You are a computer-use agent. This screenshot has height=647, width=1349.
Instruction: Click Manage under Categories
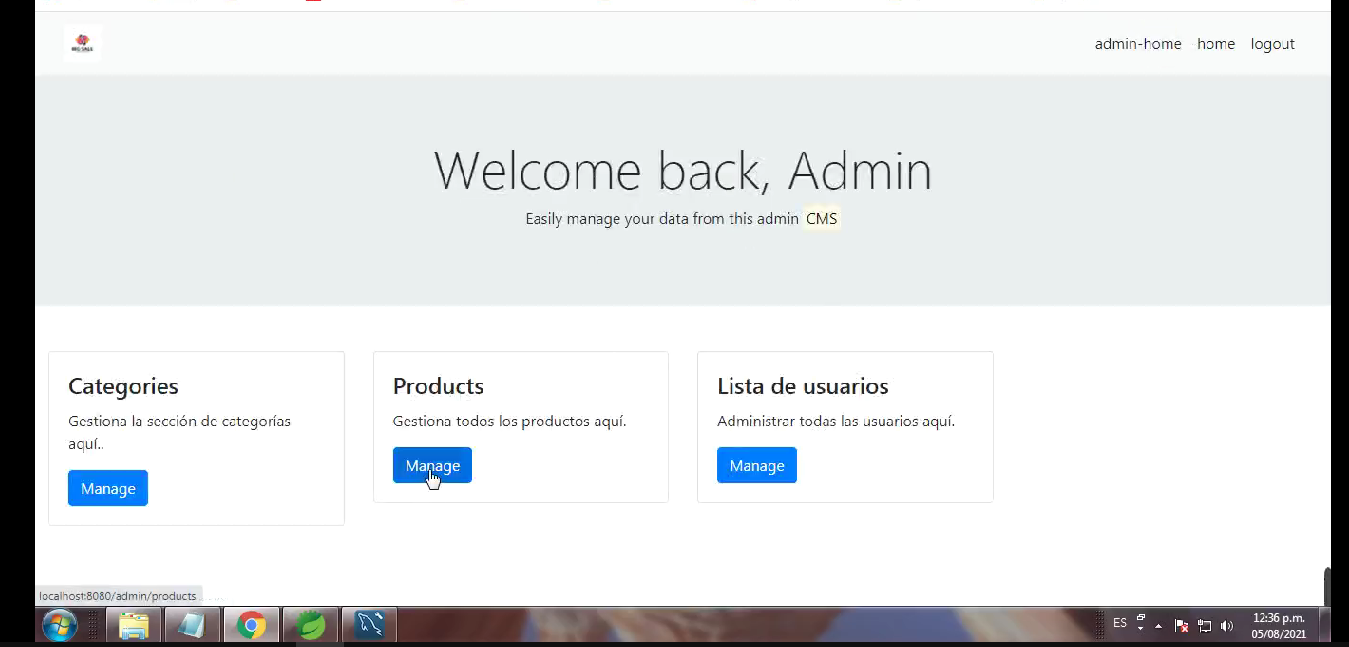coord(108,488)
